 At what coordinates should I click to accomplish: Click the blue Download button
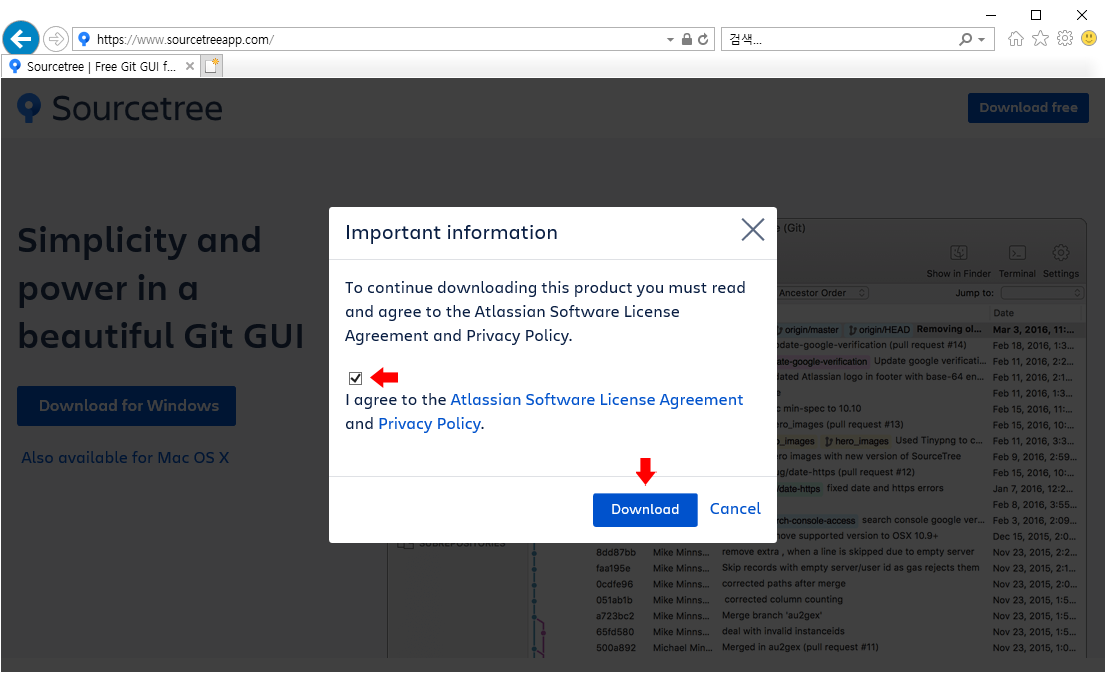click(645, 509)
